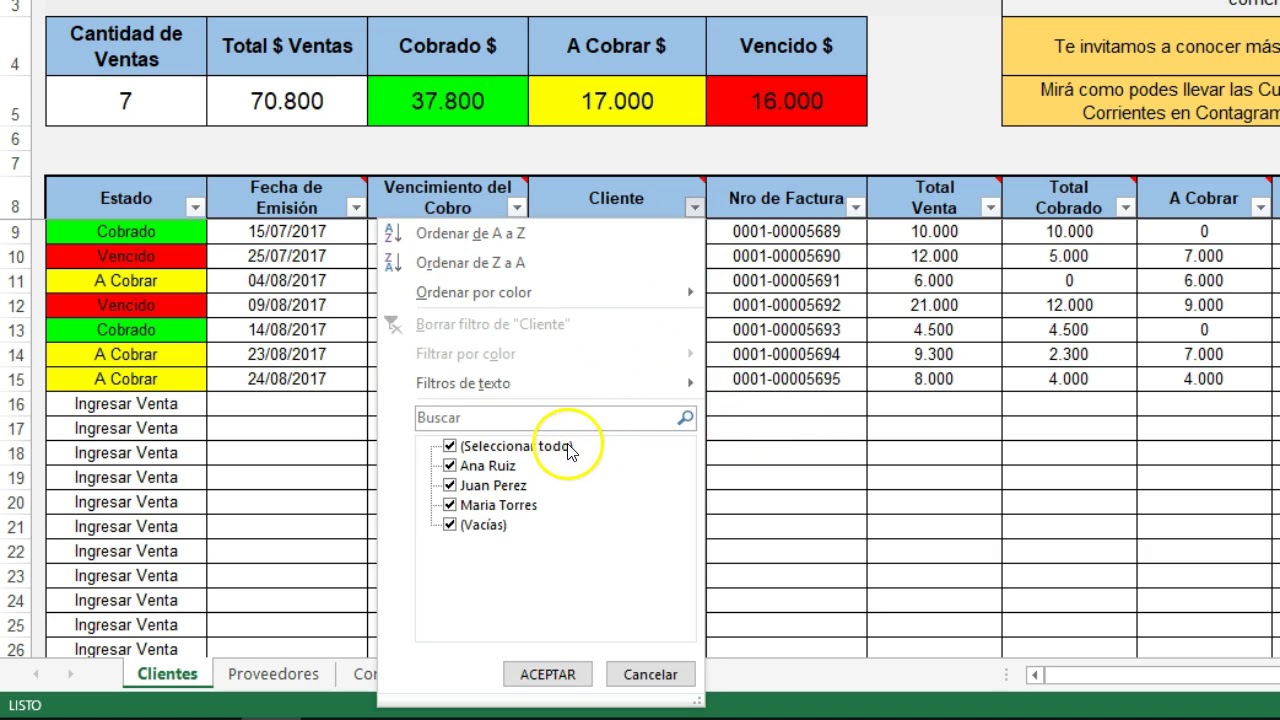
Task: Open the Total Cobrado filter dropdown
Action: click(1125, 208)
